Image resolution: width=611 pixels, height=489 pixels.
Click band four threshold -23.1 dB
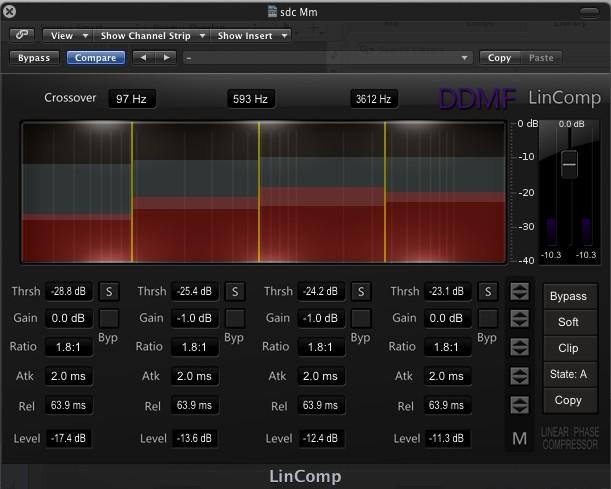447,291
